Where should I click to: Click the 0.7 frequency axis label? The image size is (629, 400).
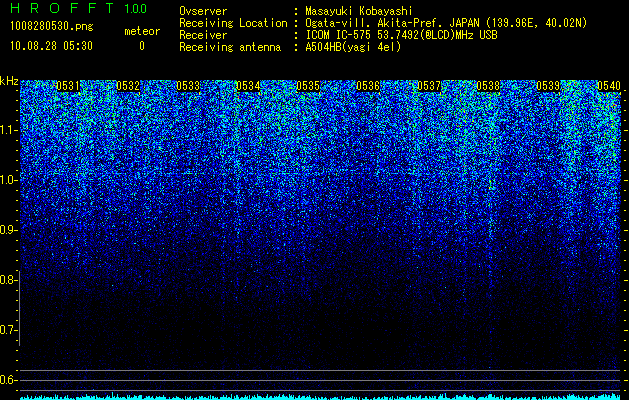pyautogui.click(x=8, y=330)
